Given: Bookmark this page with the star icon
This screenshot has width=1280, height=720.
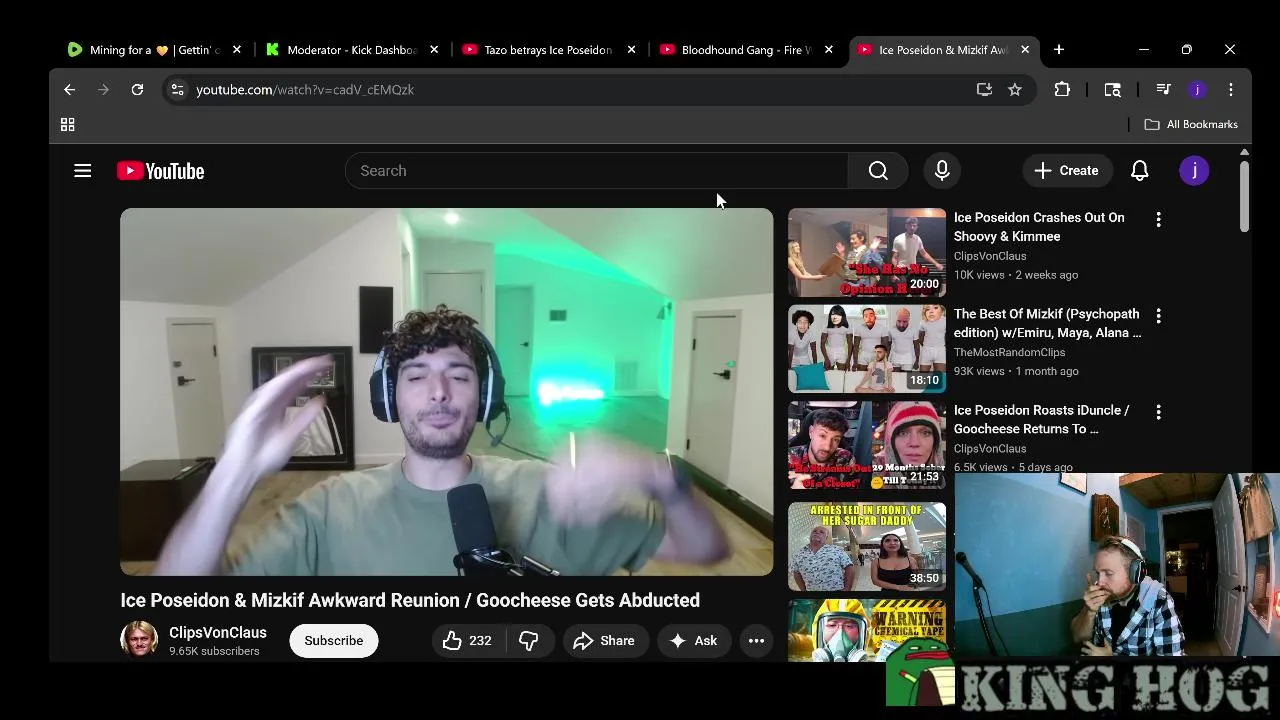Looking at the screenshot, I should point(1015,90).
